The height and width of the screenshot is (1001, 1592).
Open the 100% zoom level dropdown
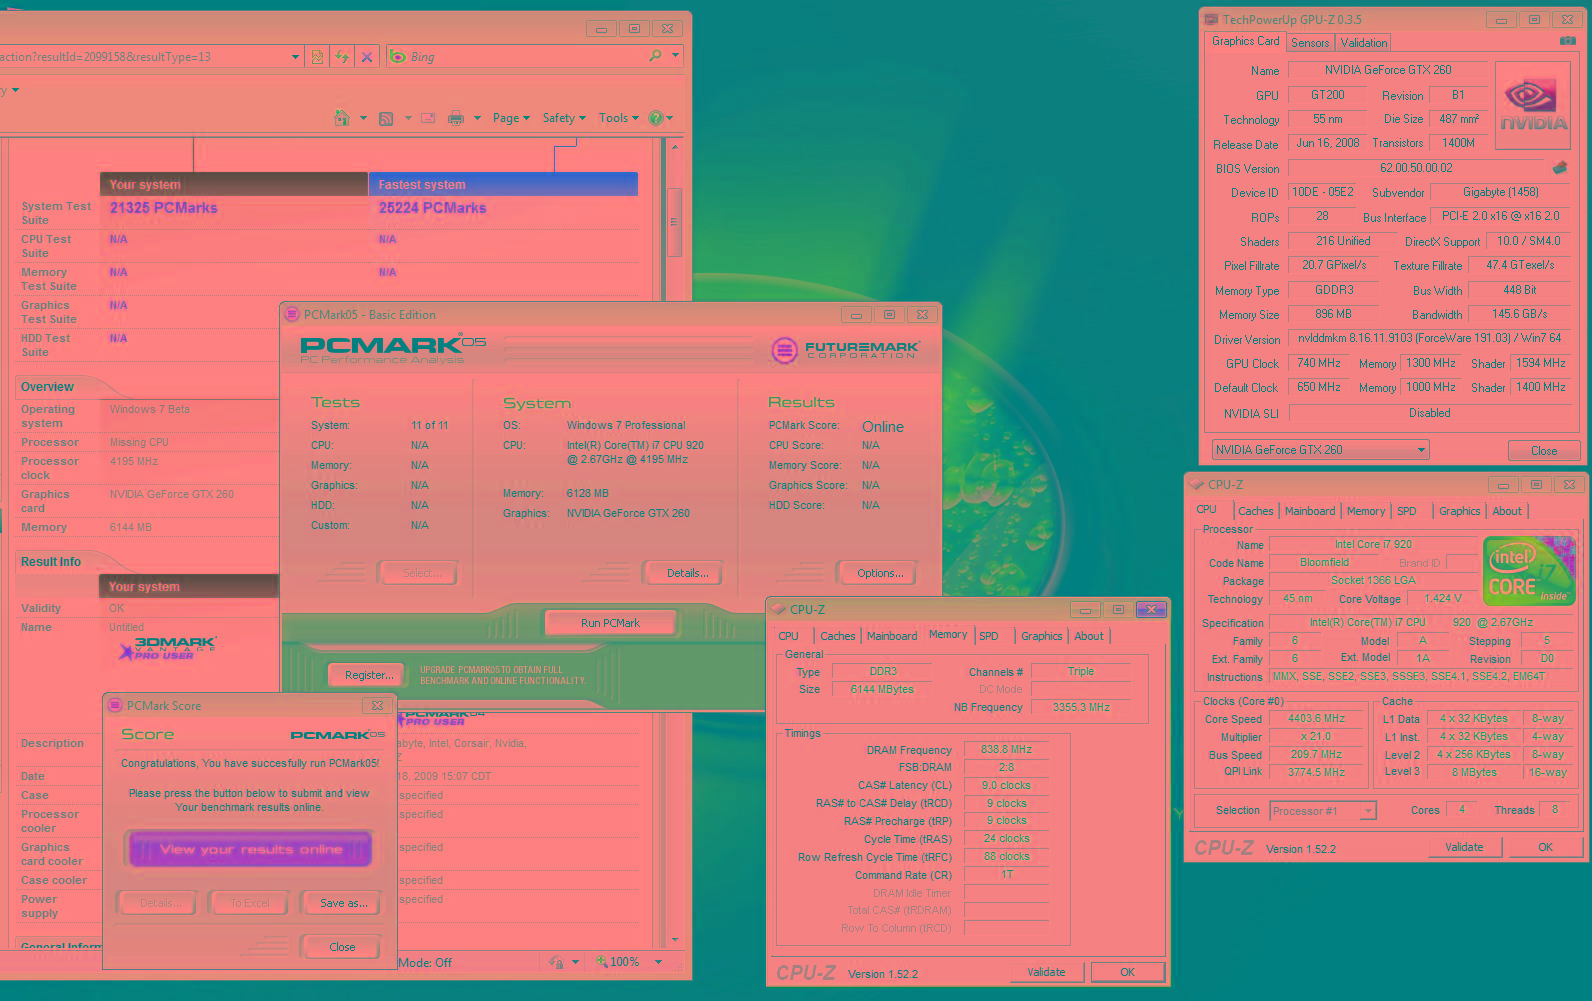[x=658, y=962]
